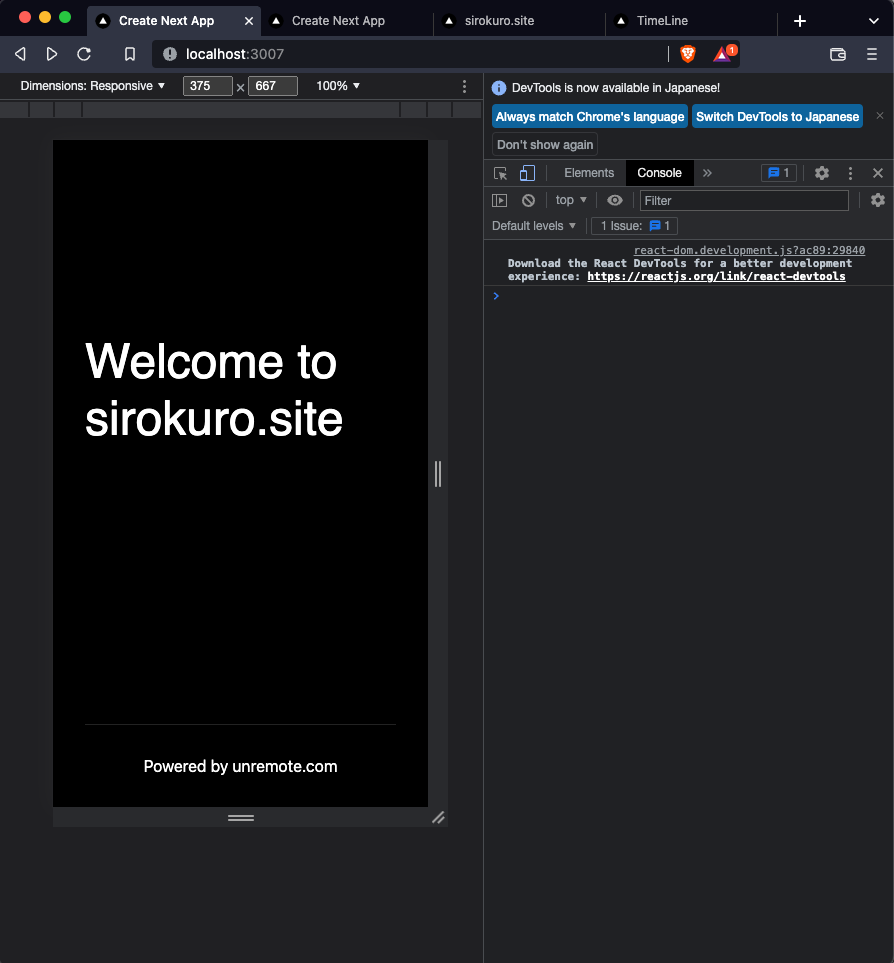Switch to the sirokuro.site browser tab
894x963 pixels.
[x=500, y=21]
